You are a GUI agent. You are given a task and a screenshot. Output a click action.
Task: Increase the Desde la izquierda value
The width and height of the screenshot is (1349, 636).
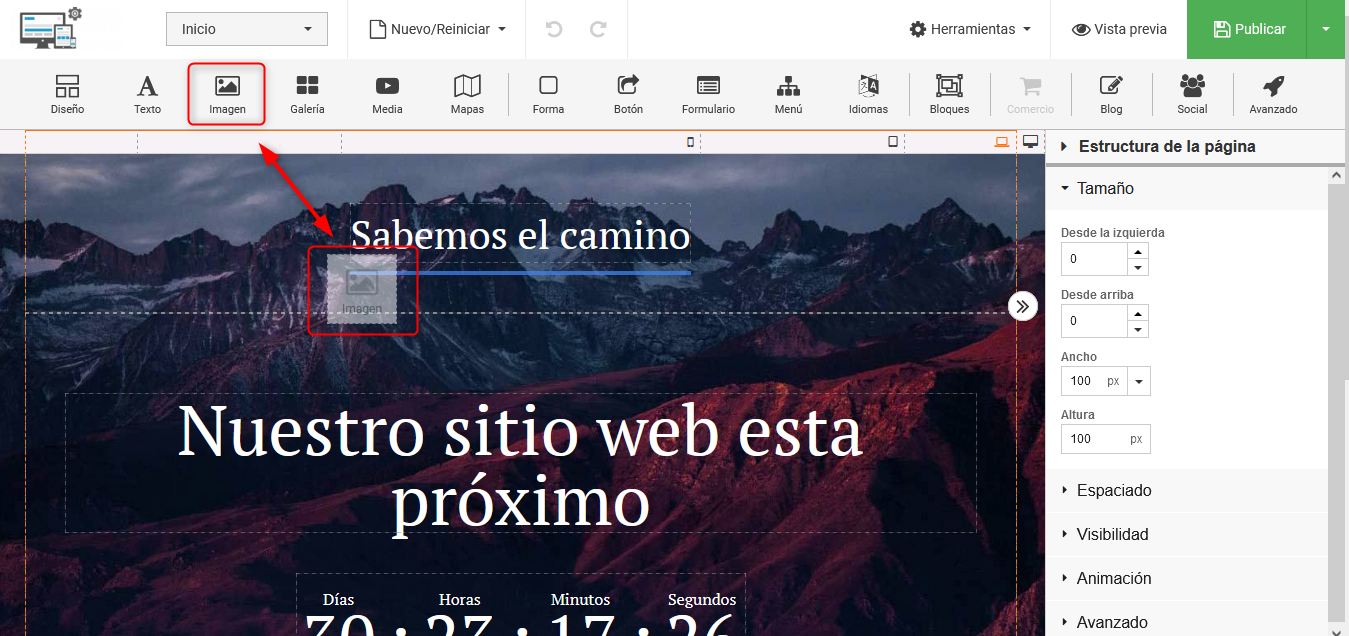tap(1138, 251)
